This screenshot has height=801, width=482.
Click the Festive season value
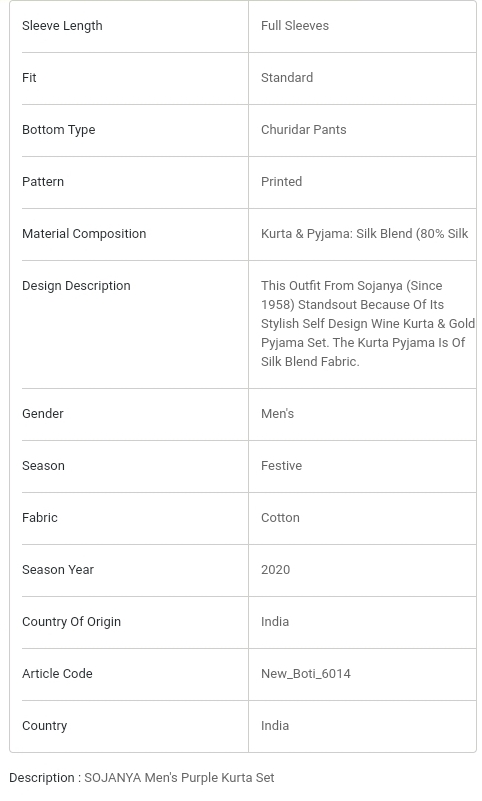pyautogui.click(x=281, y=466)
